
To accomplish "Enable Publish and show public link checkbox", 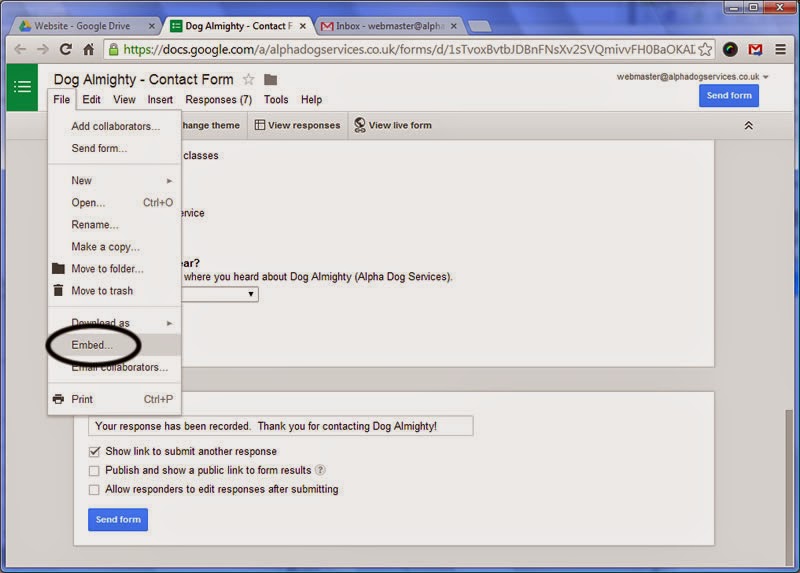I will click(94, 470).
